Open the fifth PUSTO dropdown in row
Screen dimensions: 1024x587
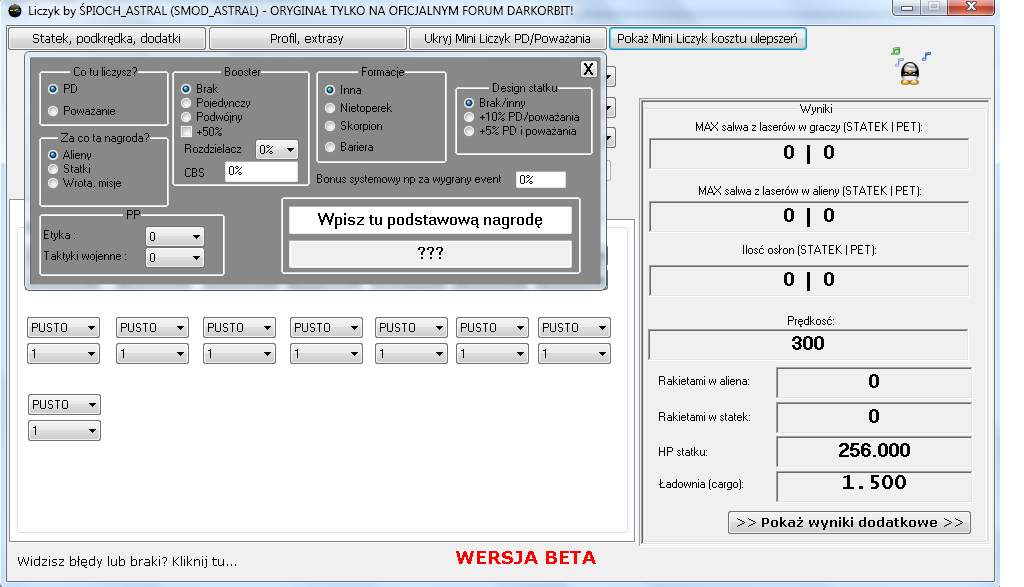411,328
